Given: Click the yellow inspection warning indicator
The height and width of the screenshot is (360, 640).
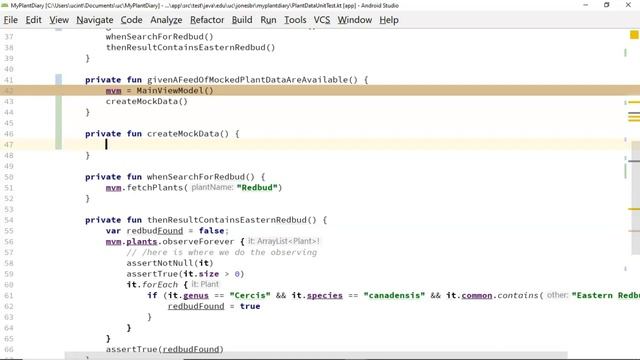Looking at the screenshot, I should (634, 35).
